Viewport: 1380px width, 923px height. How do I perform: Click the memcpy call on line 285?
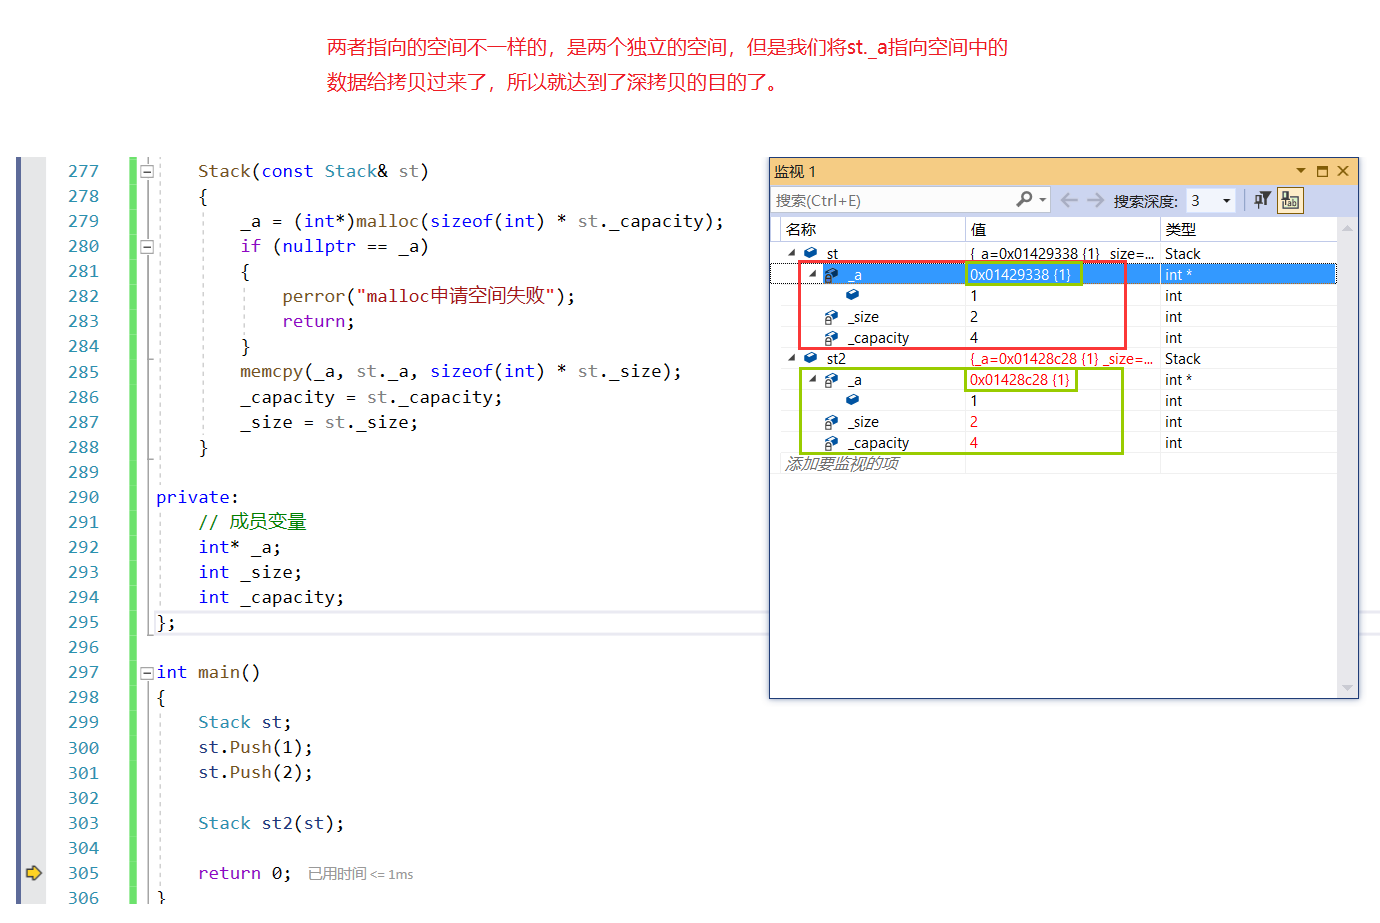pyautogui.click(x=460, y=371)
